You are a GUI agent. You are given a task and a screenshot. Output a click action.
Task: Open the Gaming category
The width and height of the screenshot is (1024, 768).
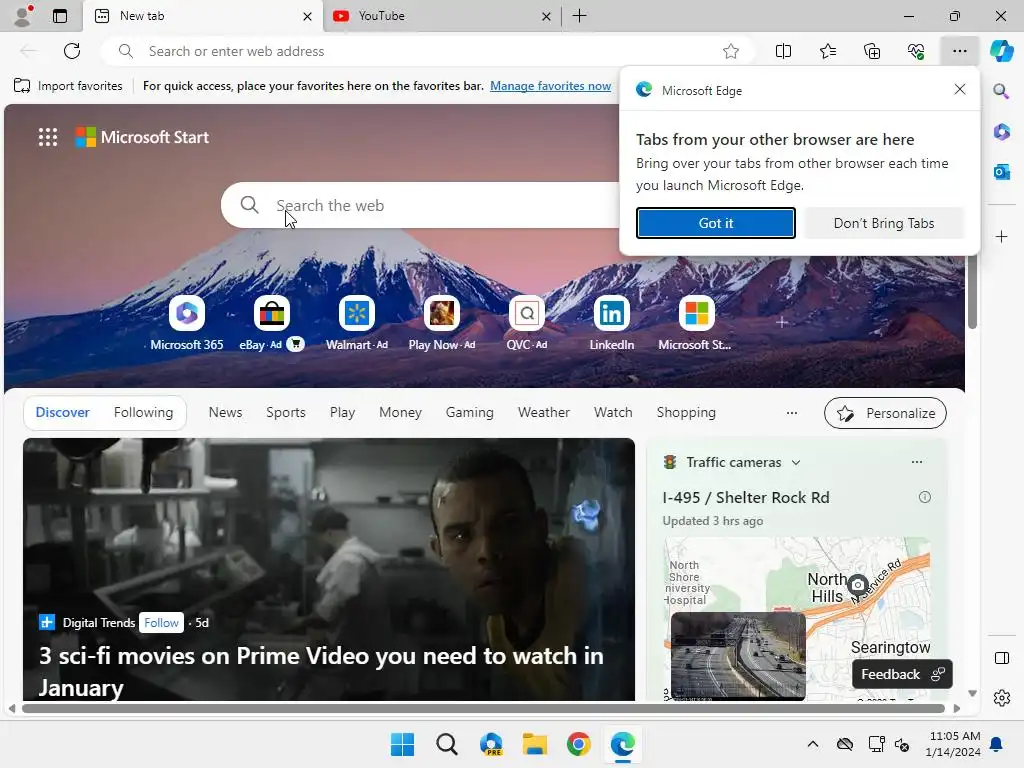click(470, 412)
